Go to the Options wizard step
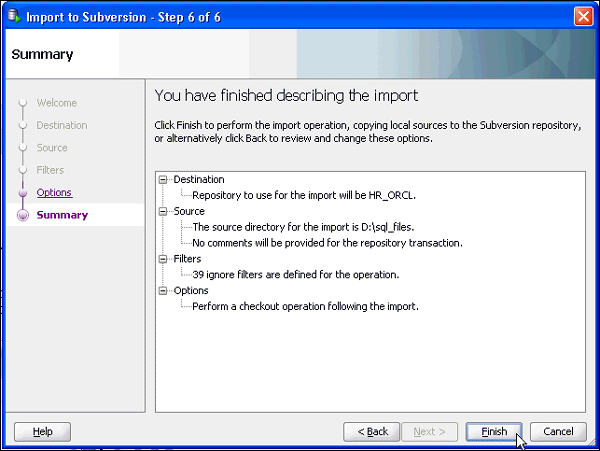This screenshot has height=451, width=600. pos(54,193)
